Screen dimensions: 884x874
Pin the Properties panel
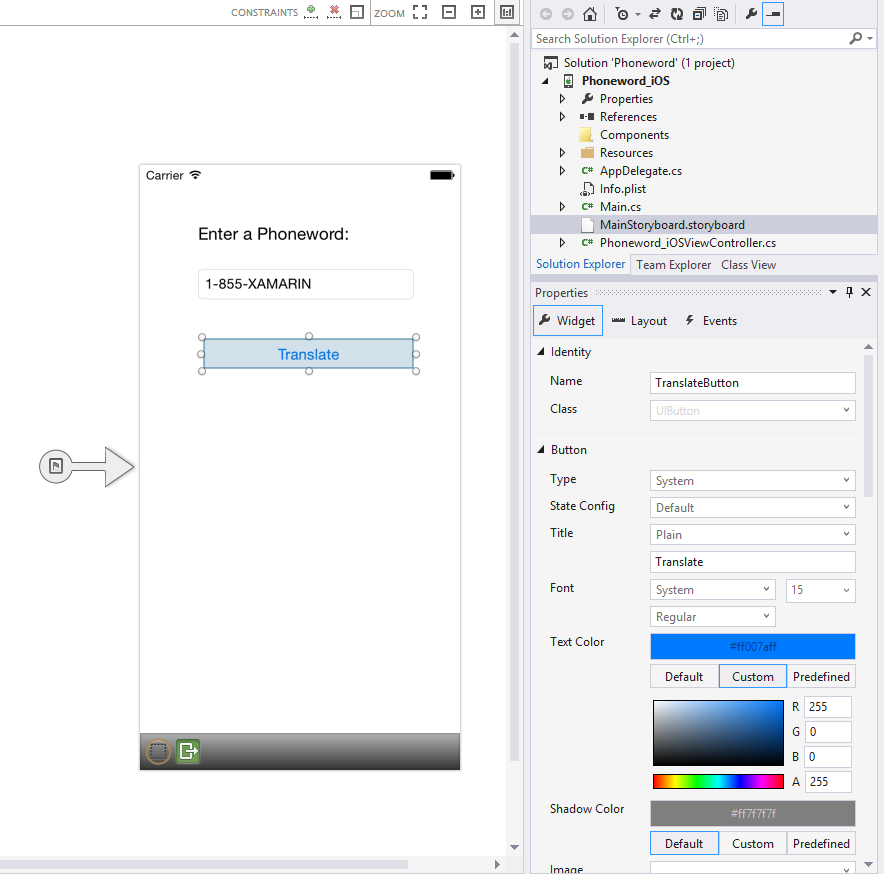pyautogui.click(x=850, y=292)
